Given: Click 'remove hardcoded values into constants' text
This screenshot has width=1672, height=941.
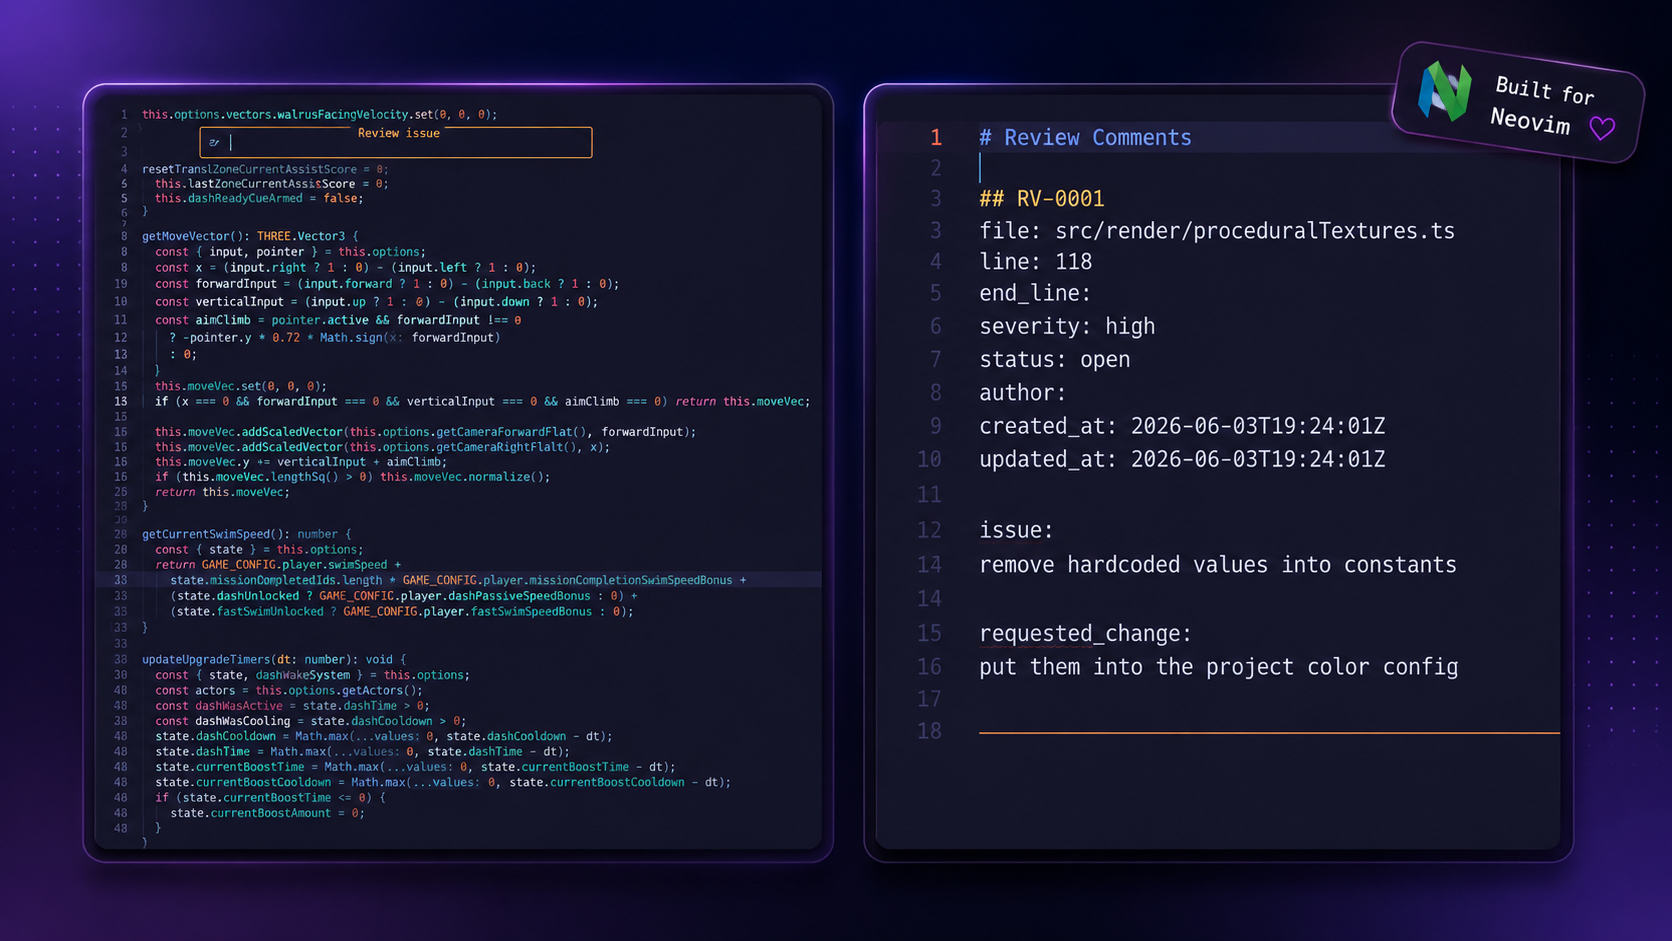Looking at the screenshot, I should point(1218,565).
